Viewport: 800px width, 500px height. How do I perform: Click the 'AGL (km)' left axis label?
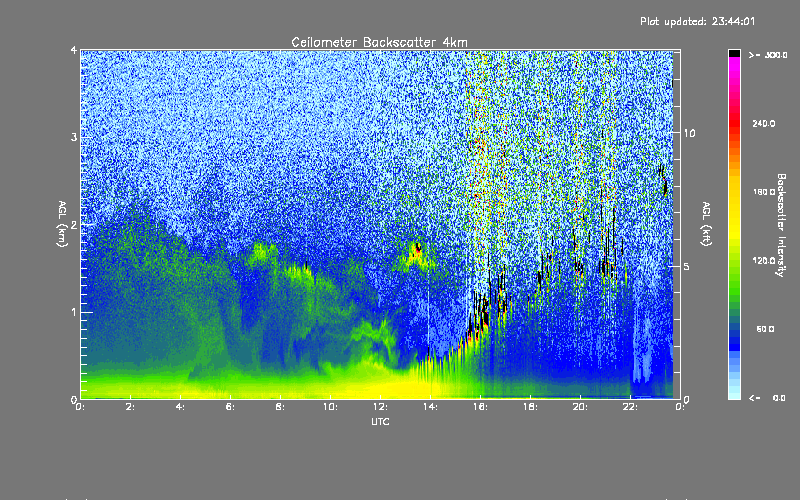(x=62, y=224)
